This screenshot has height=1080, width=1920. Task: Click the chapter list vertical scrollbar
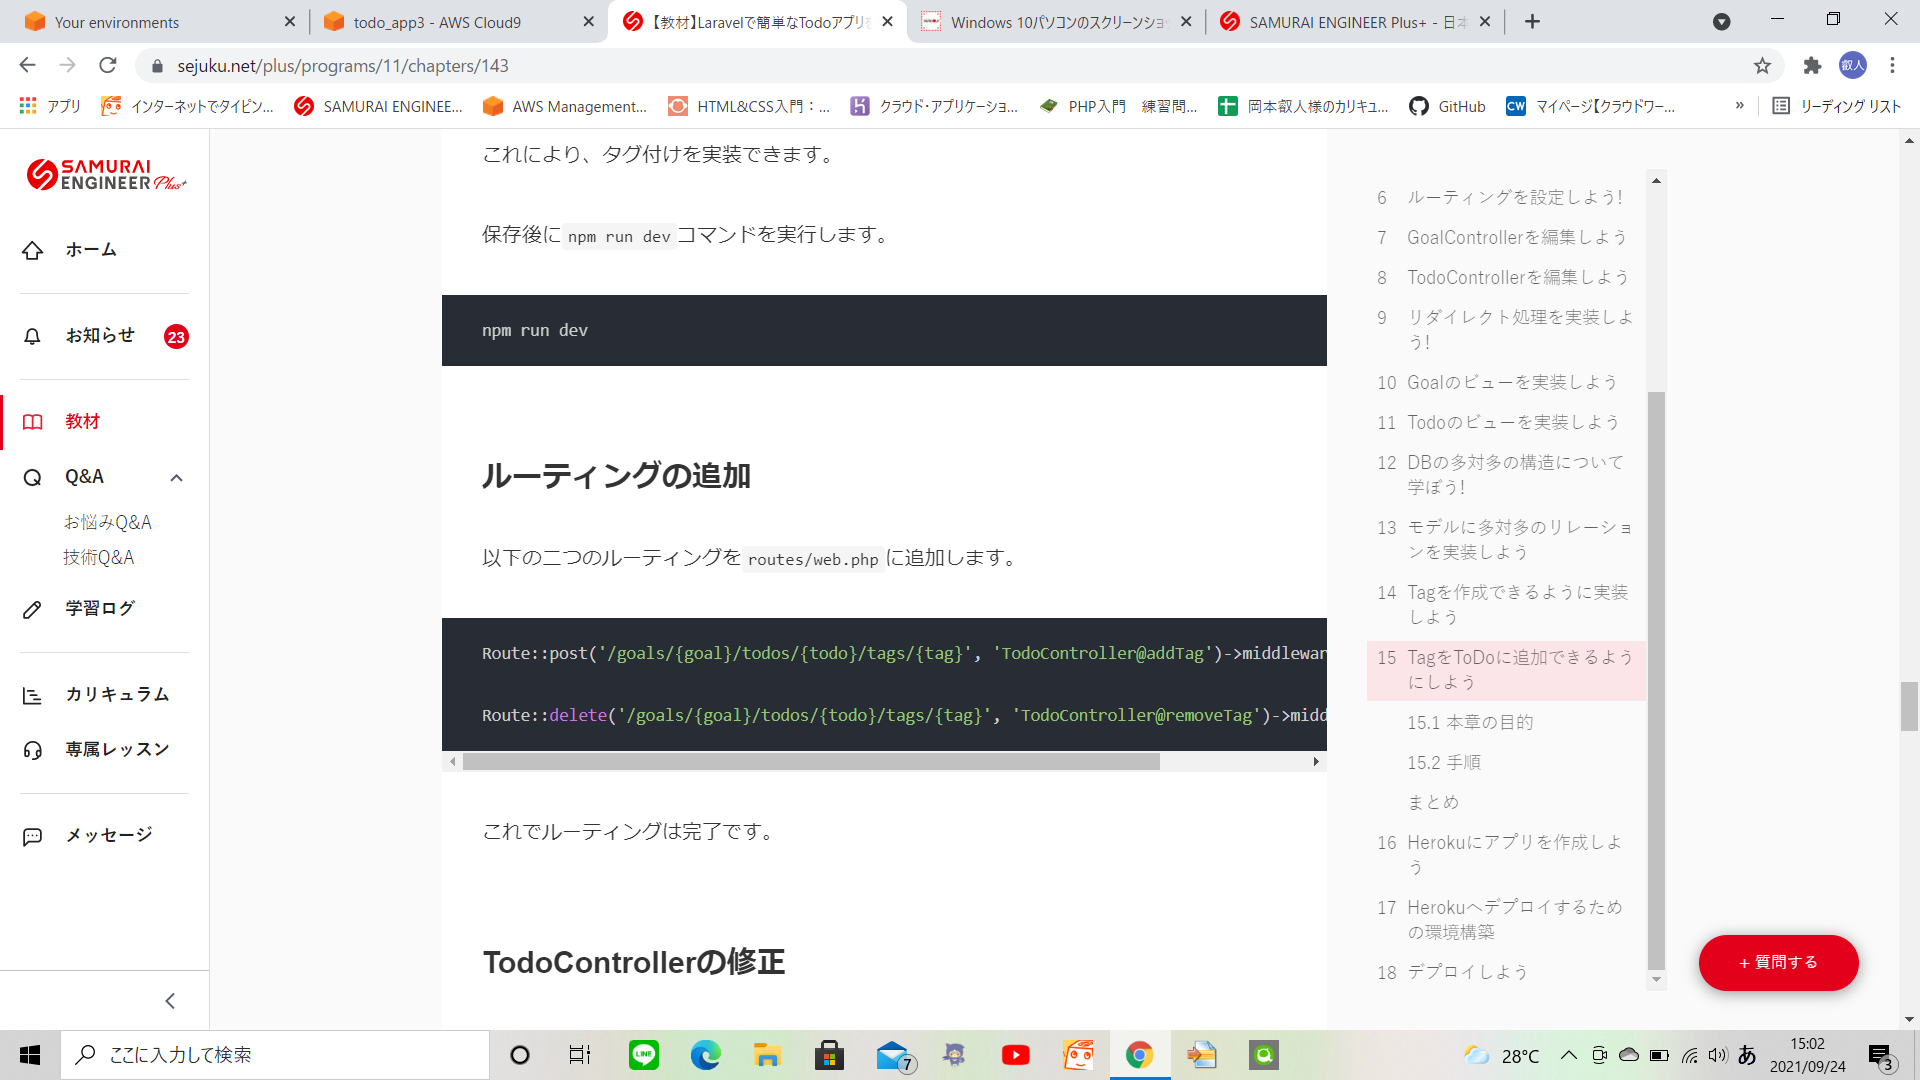[1656, 680]
